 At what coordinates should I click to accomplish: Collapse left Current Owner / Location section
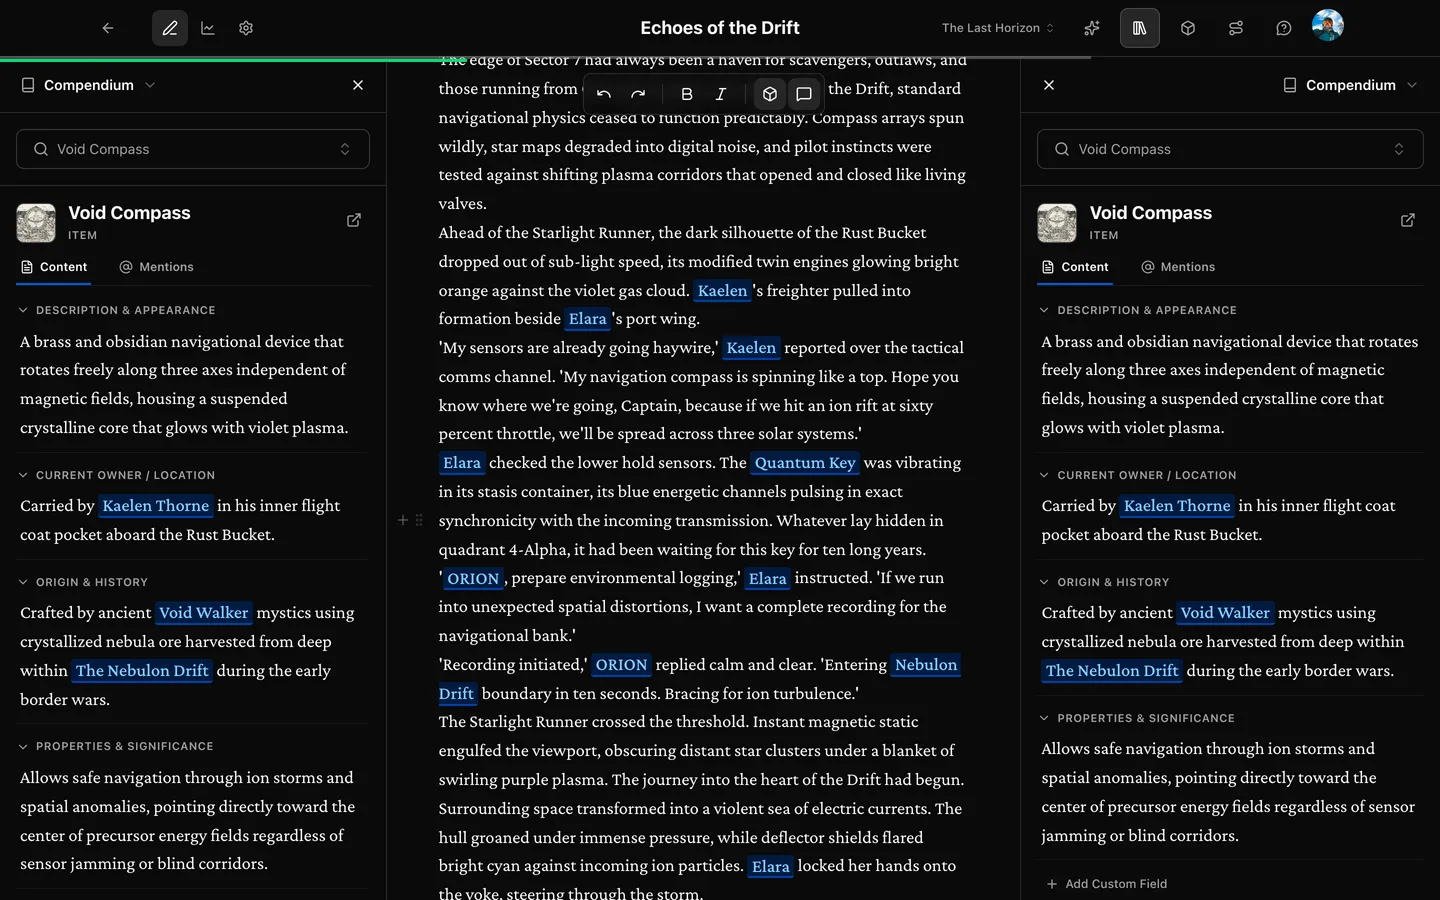117,475
